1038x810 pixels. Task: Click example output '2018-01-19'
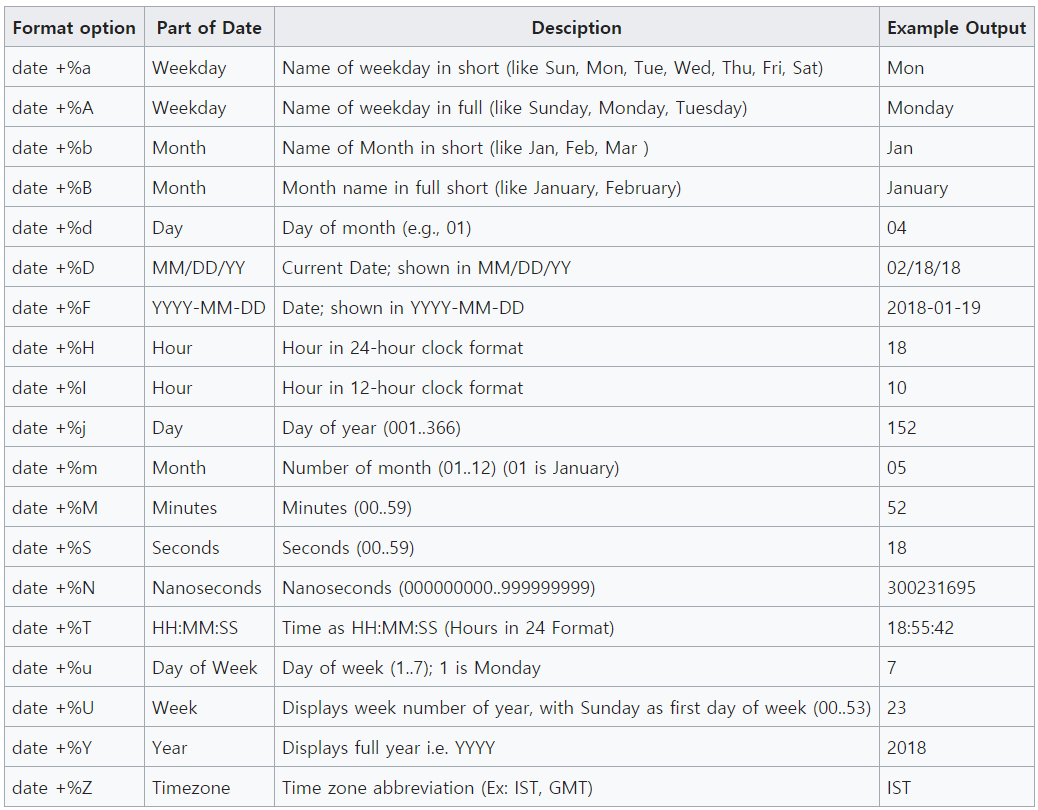click(x=934, y=308)
